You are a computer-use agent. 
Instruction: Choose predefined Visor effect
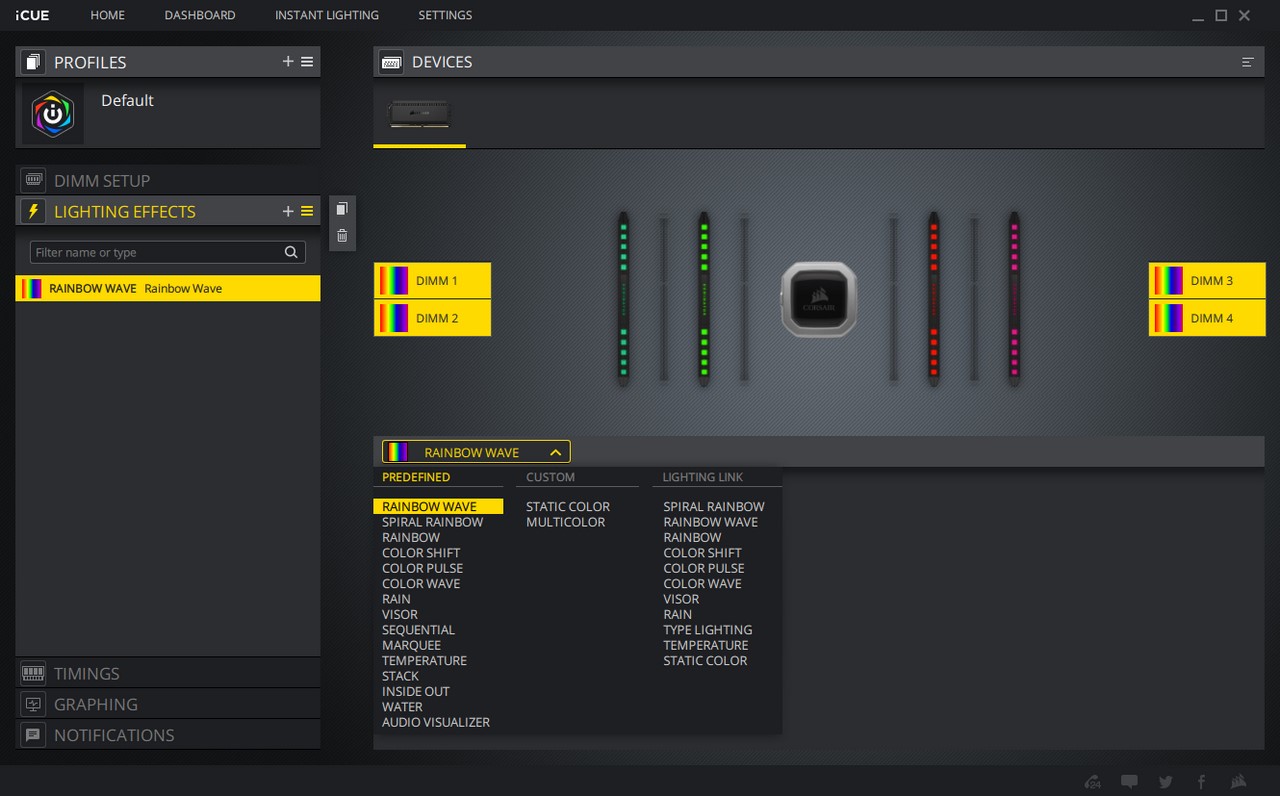(400, 614)
